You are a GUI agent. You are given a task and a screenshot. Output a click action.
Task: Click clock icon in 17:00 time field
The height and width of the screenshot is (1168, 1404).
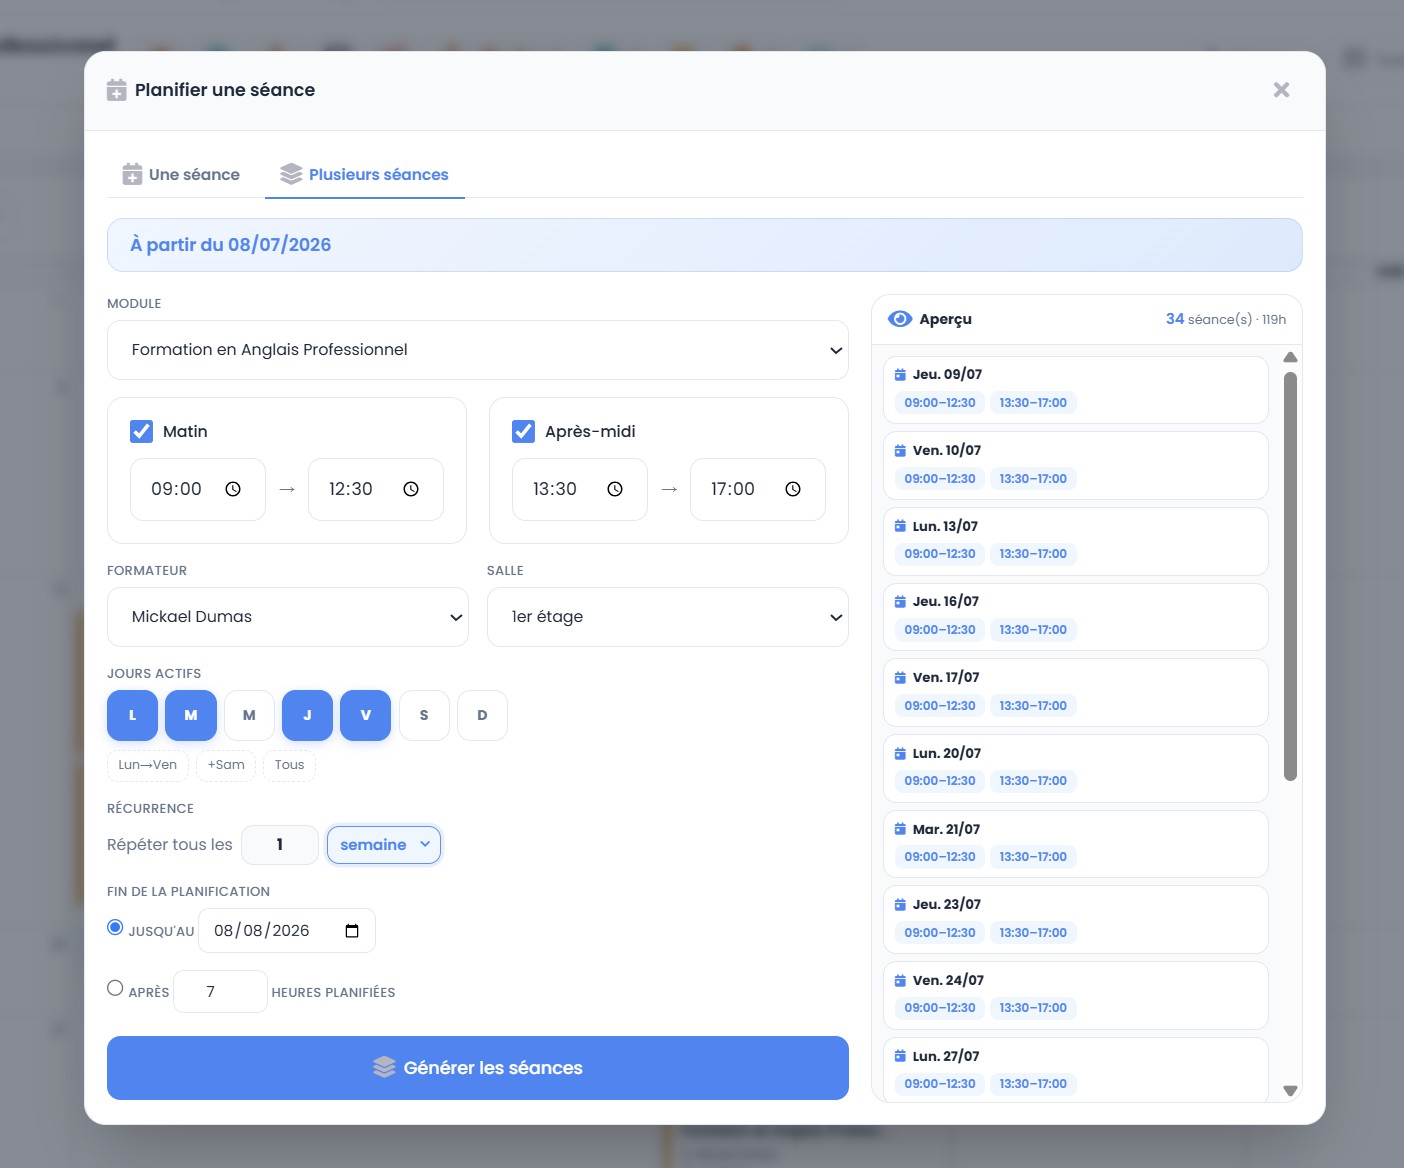tap(793, 489)
